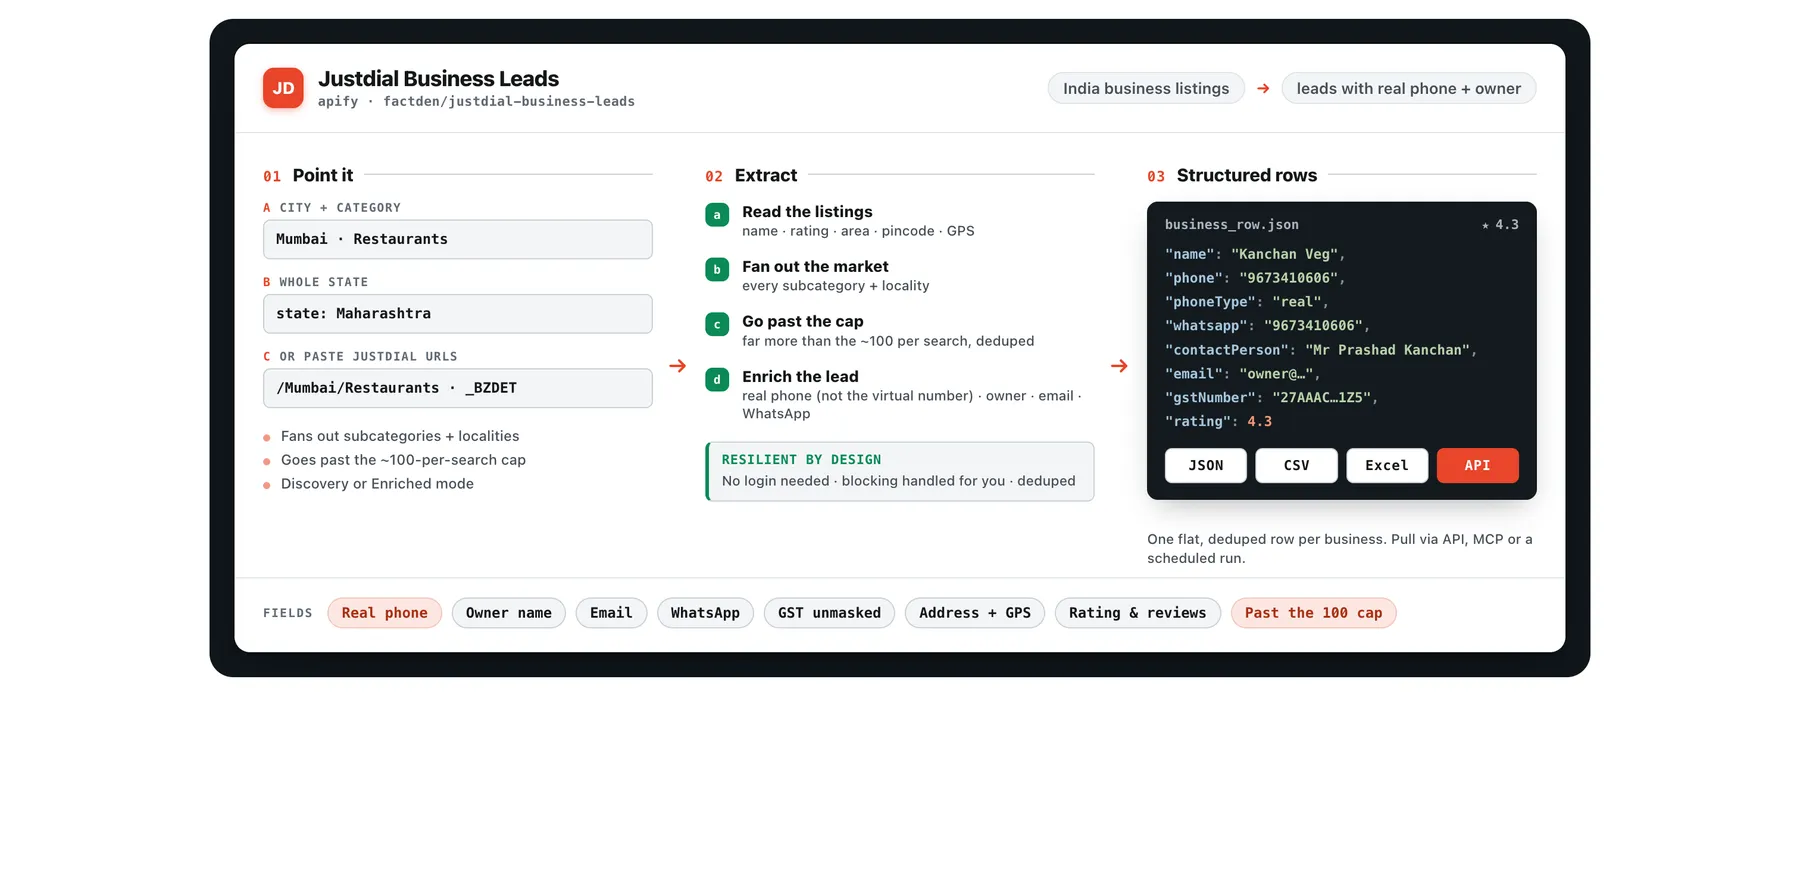The height and width of the screenshot is (883, 1800).
Task: Click Fans out subcategories + localities bullet
Action: [x=400, y=436]
